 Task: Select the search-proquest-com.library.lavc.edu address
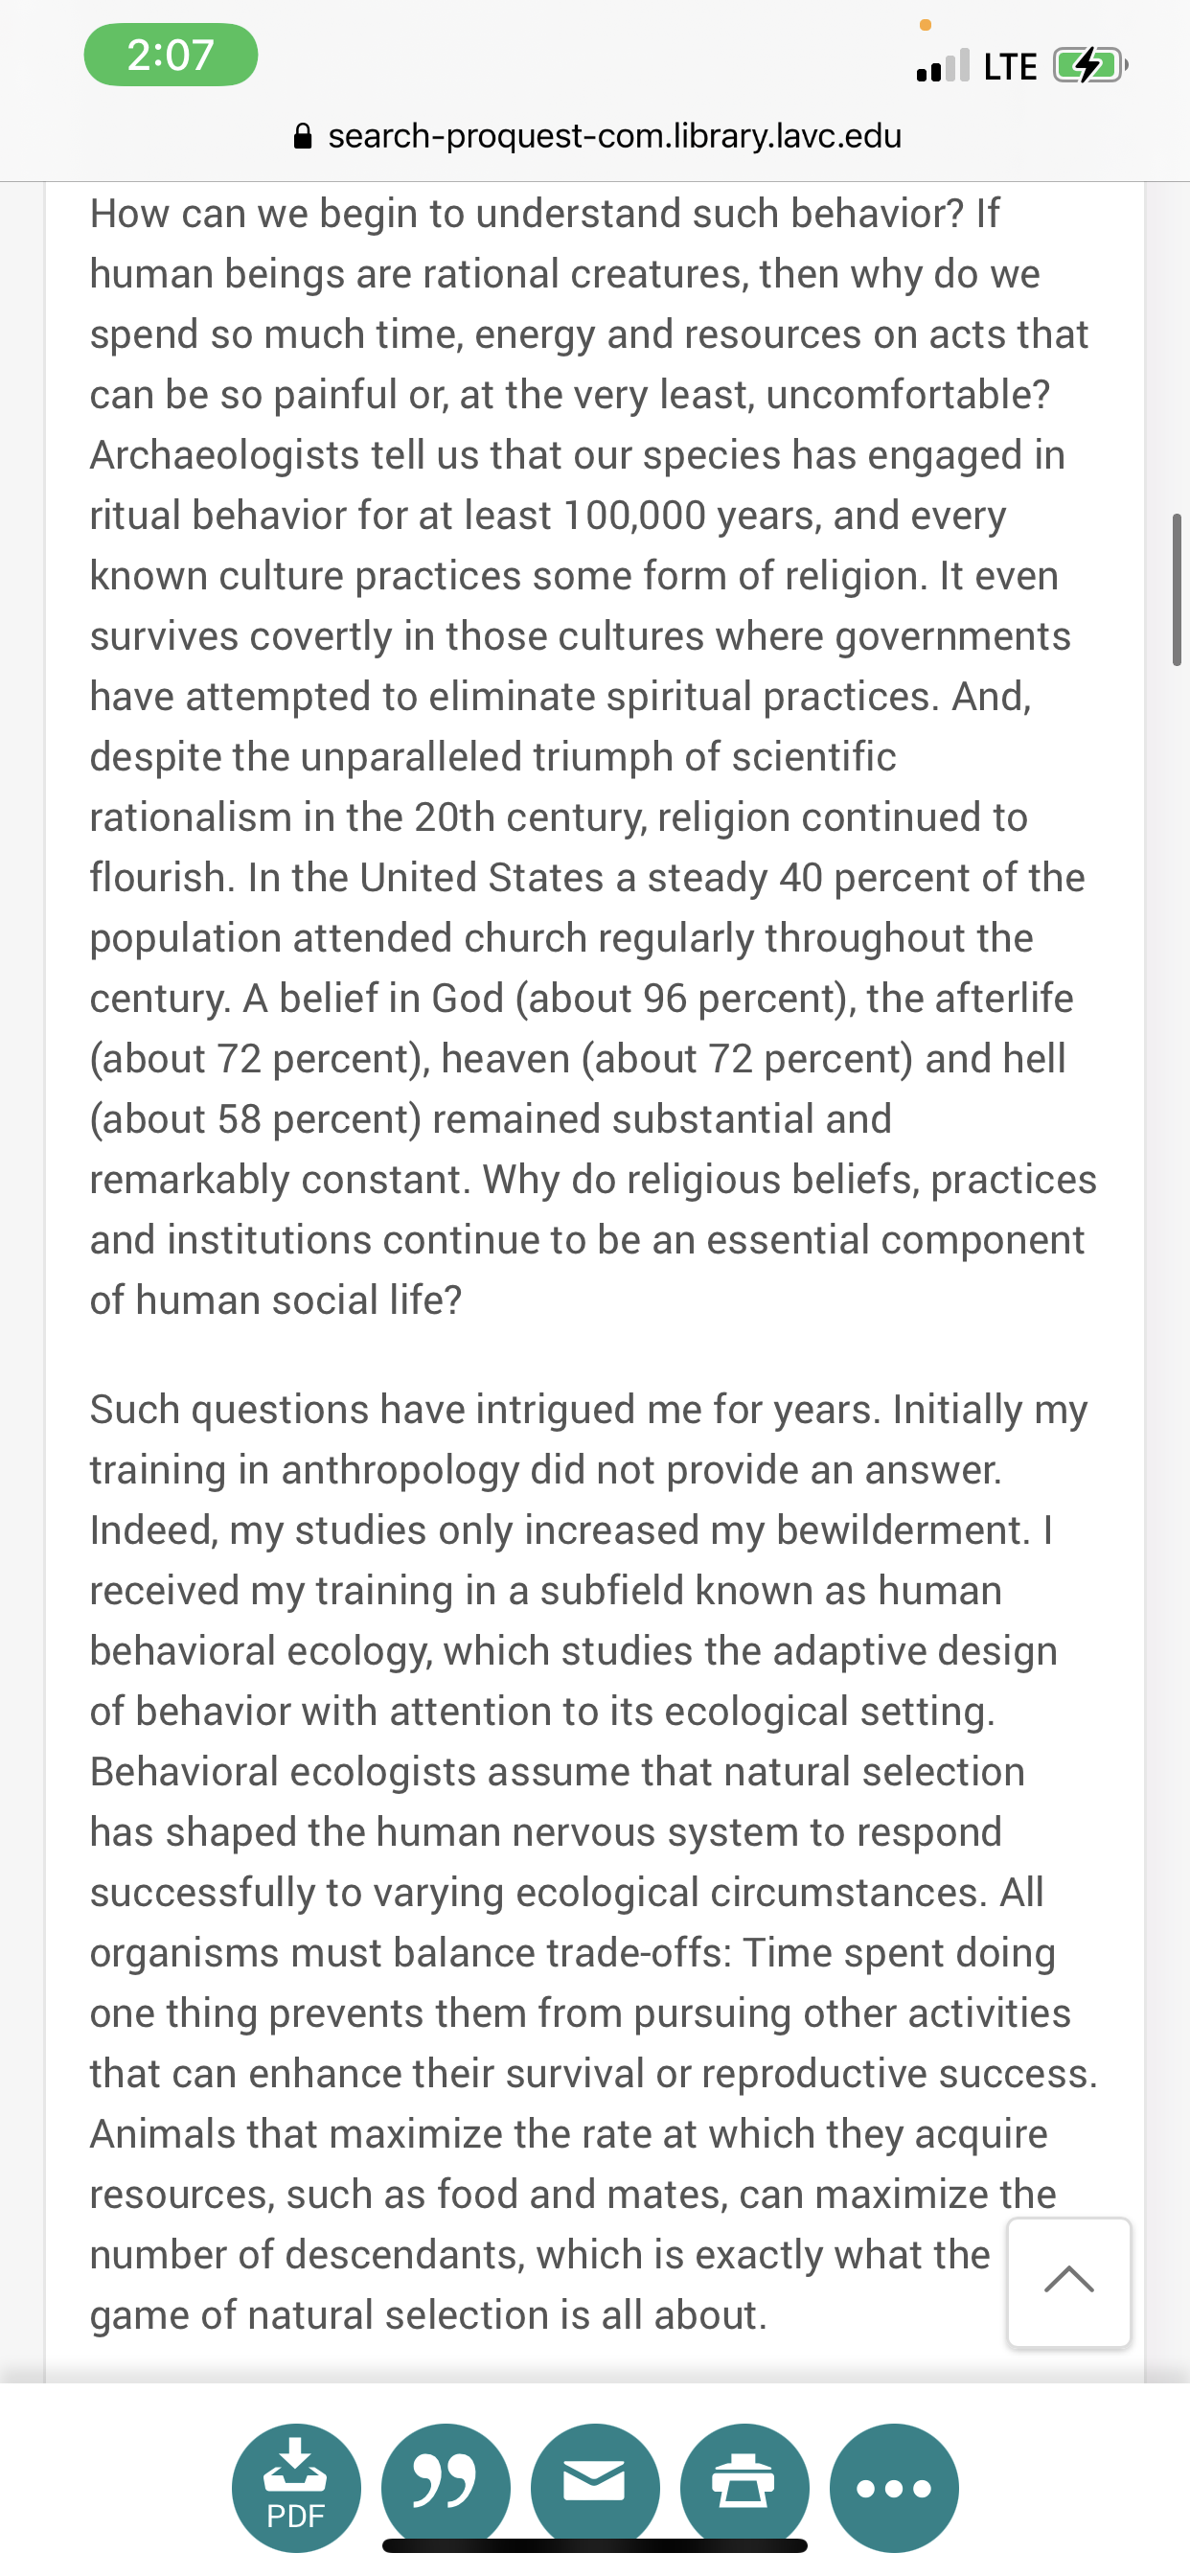(614, 136)
